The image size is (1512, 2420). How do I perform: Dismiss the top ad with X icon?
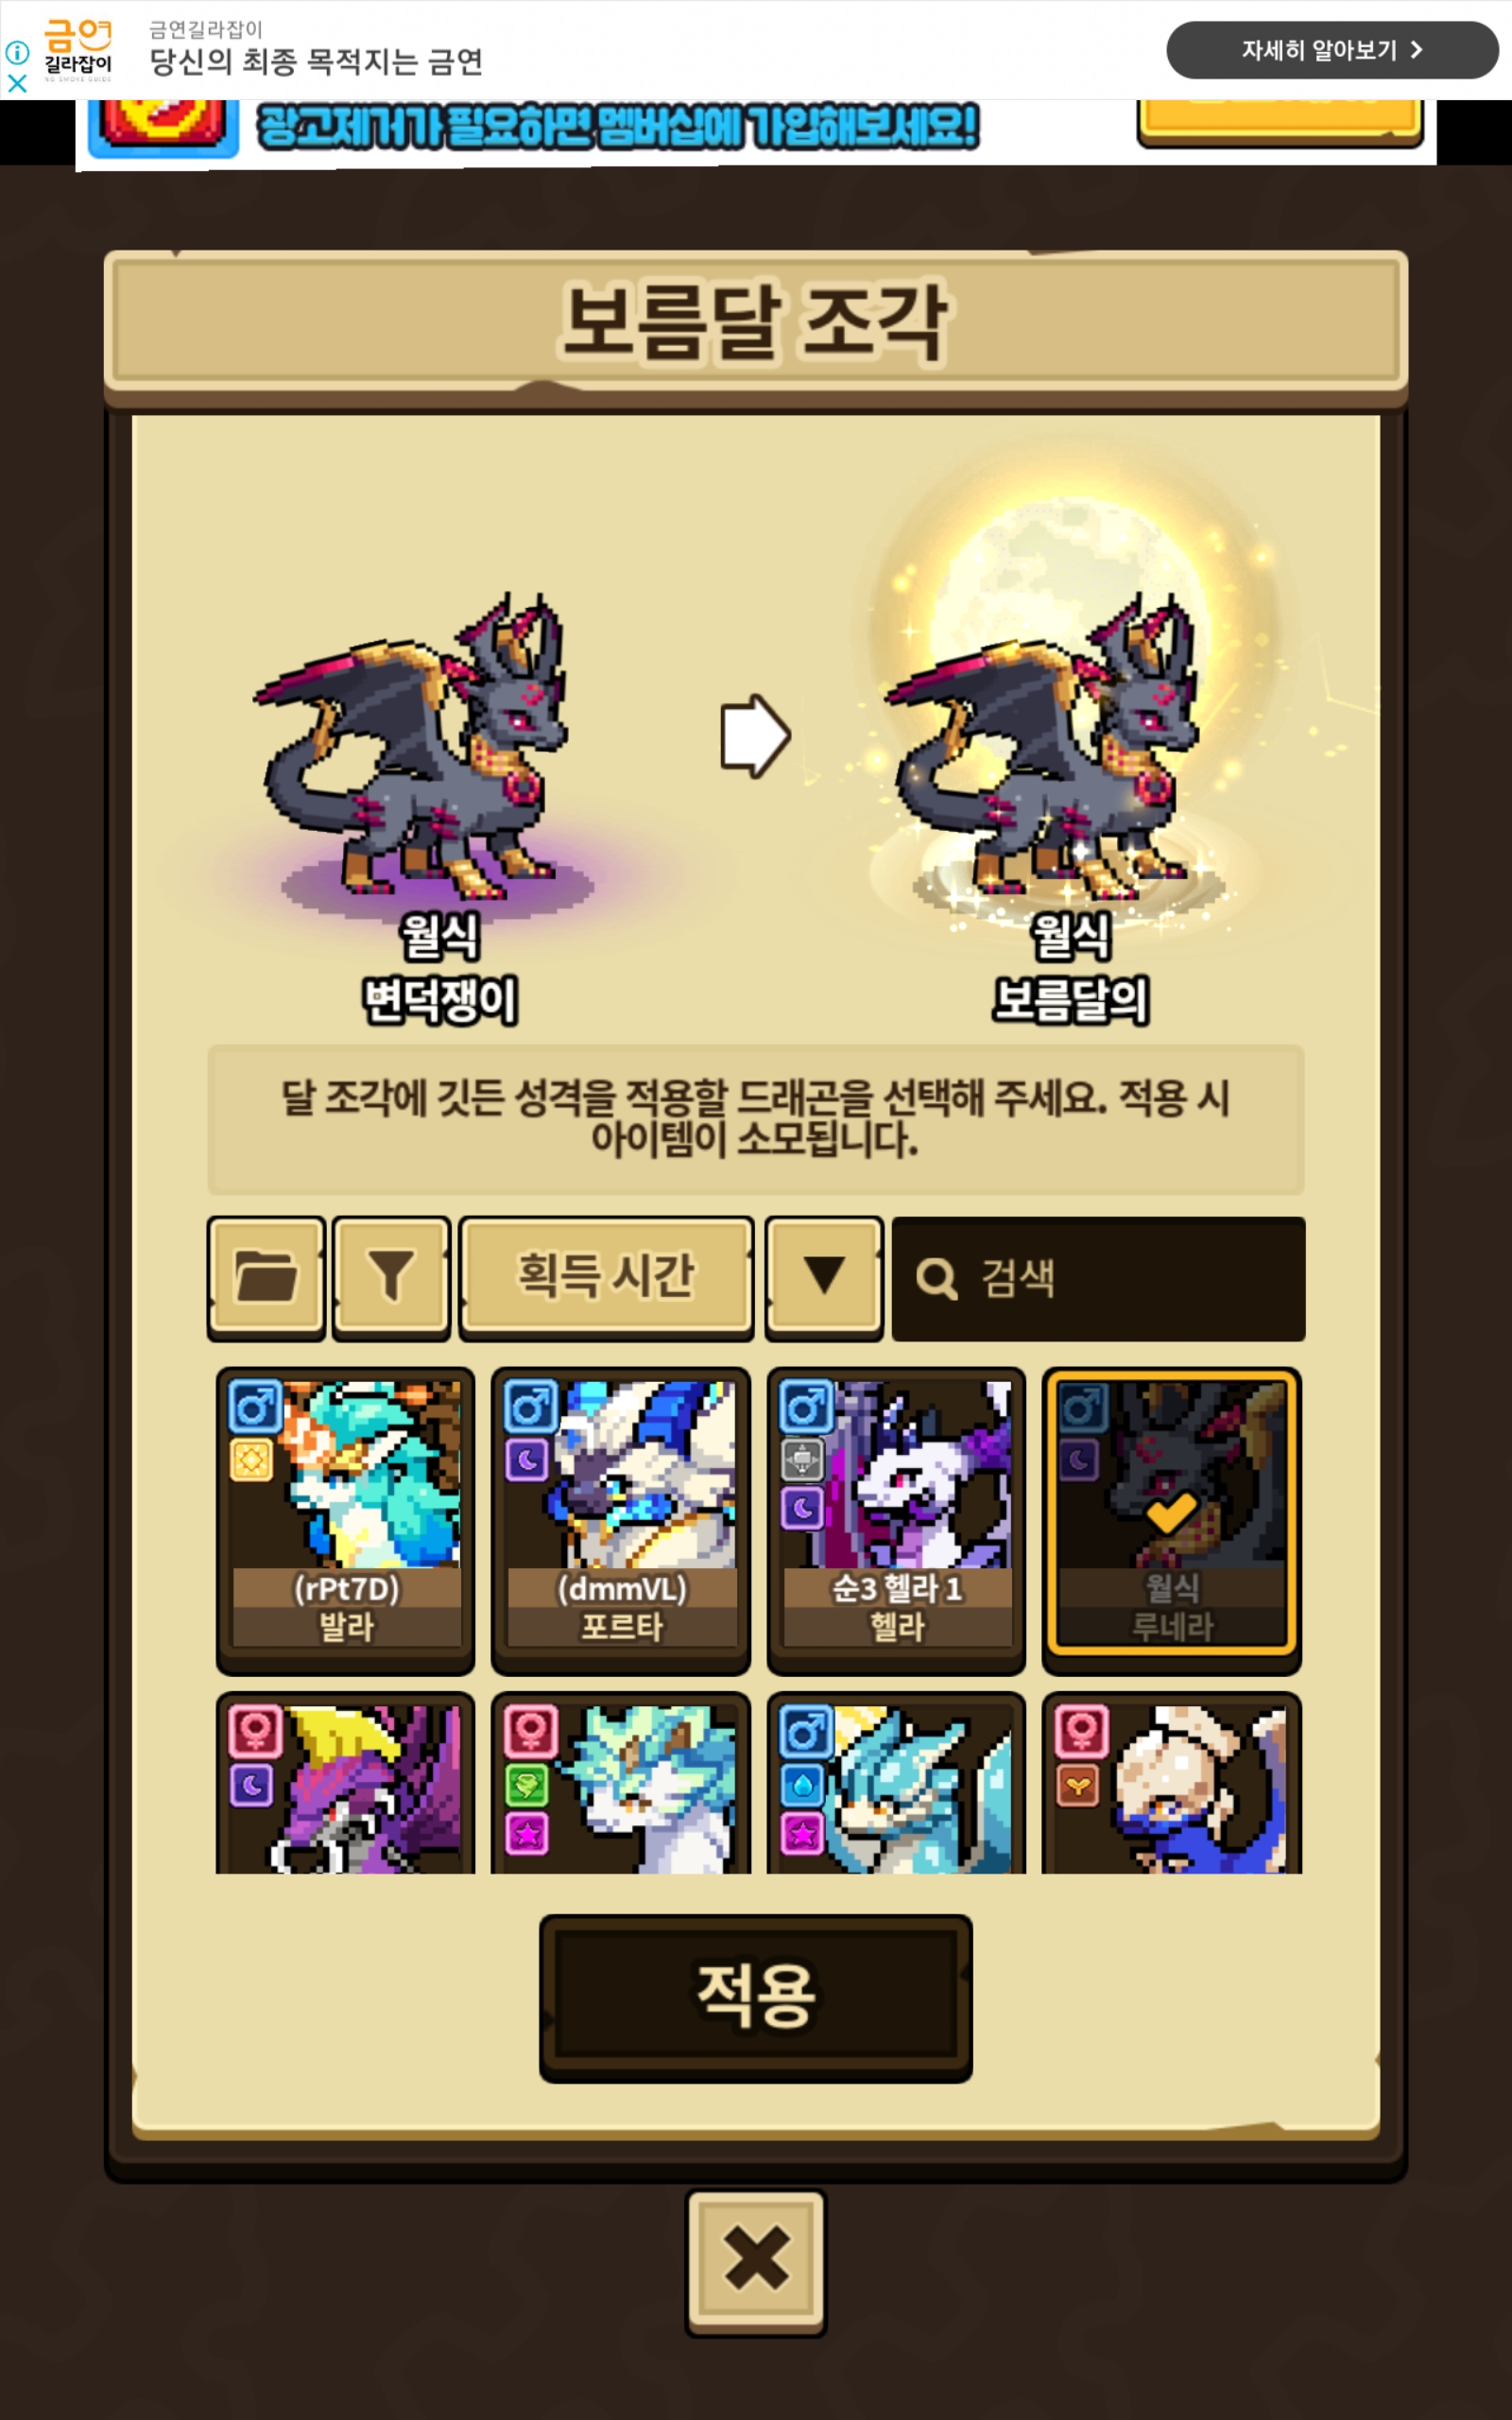[17, 84]
